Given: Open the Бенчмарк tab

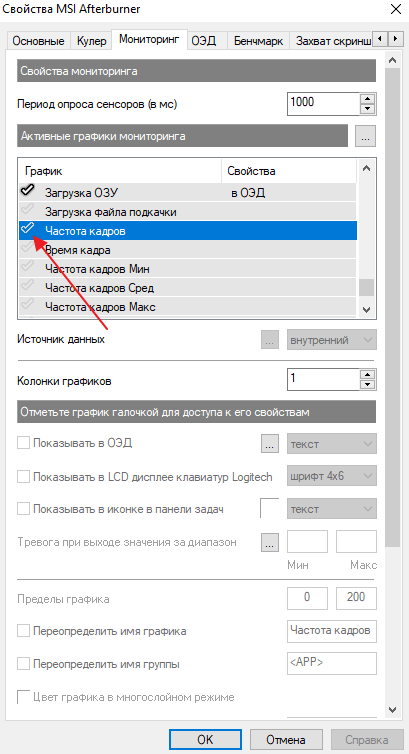Looking at the screenshot, I should pos(259,41).
